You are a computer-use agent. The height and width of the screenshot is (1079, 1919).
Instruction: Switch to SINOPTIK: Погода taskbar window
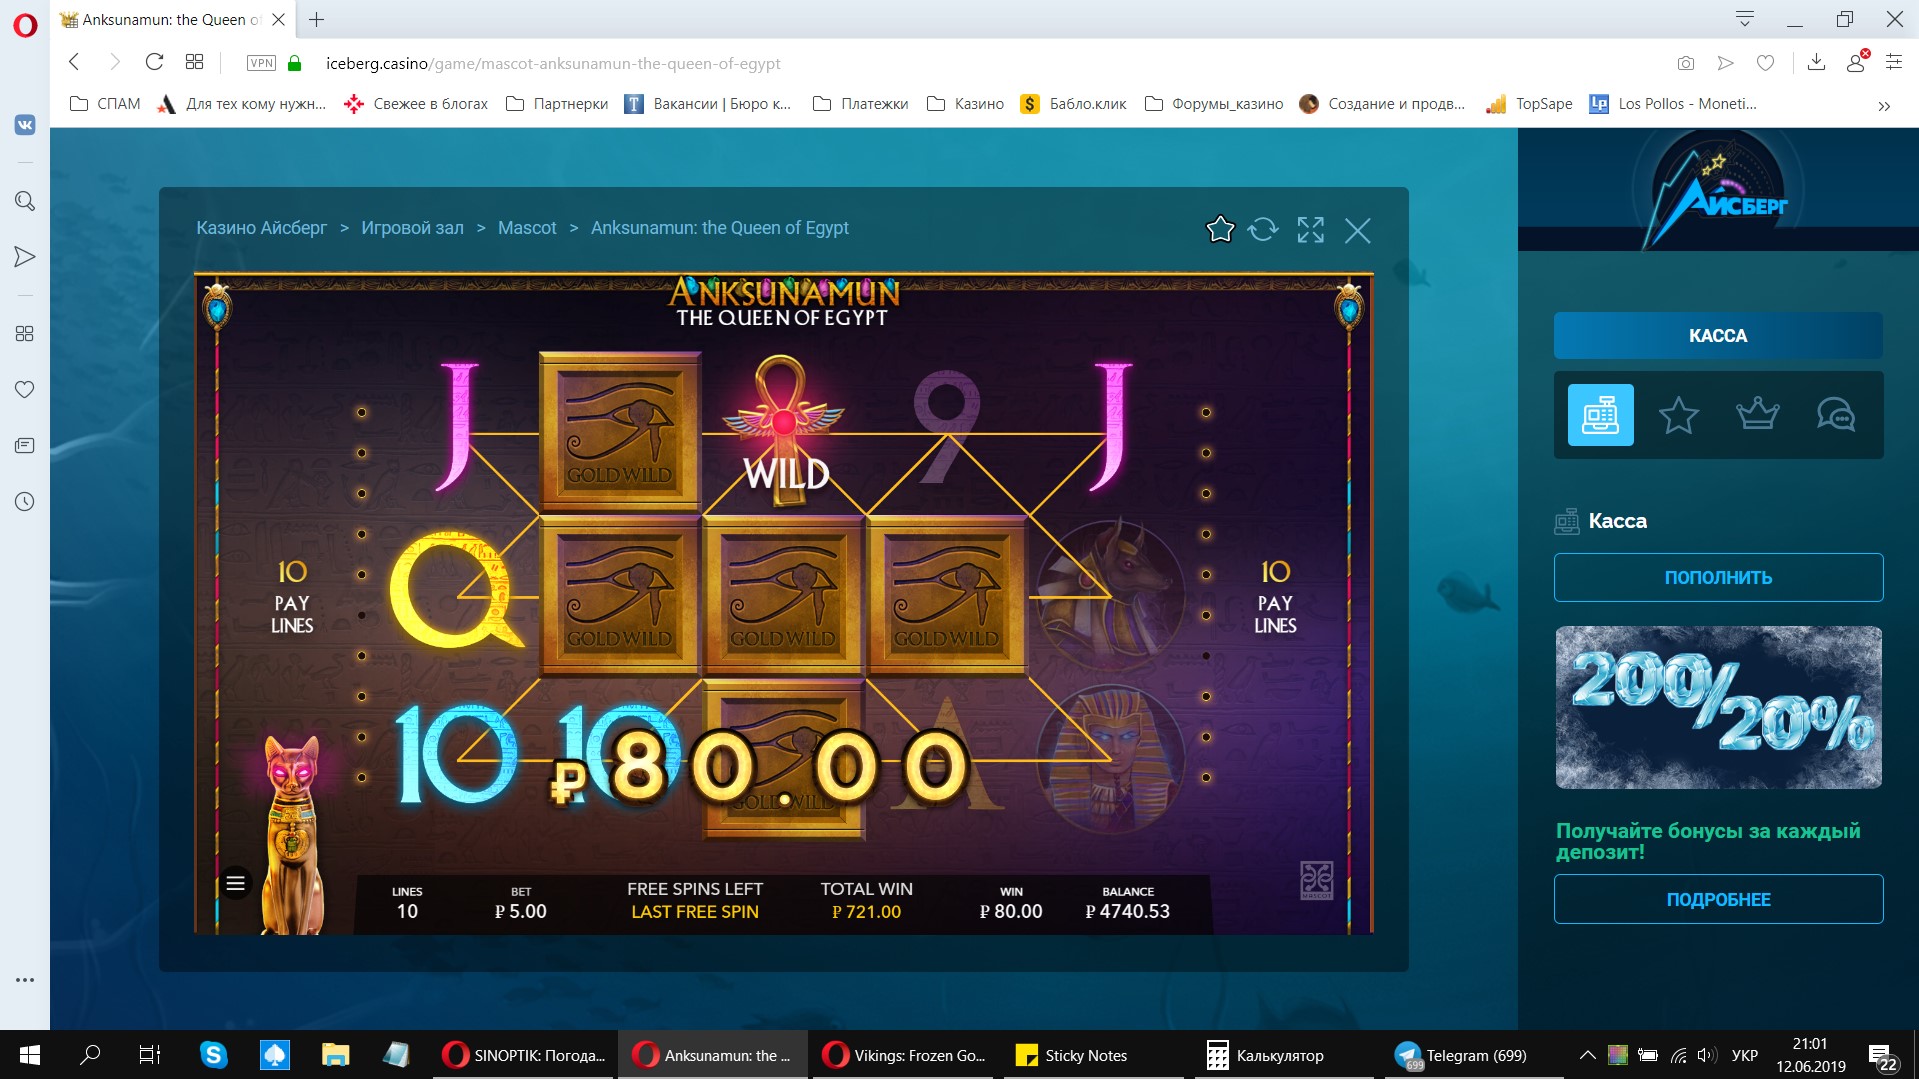click(524, 1055)
